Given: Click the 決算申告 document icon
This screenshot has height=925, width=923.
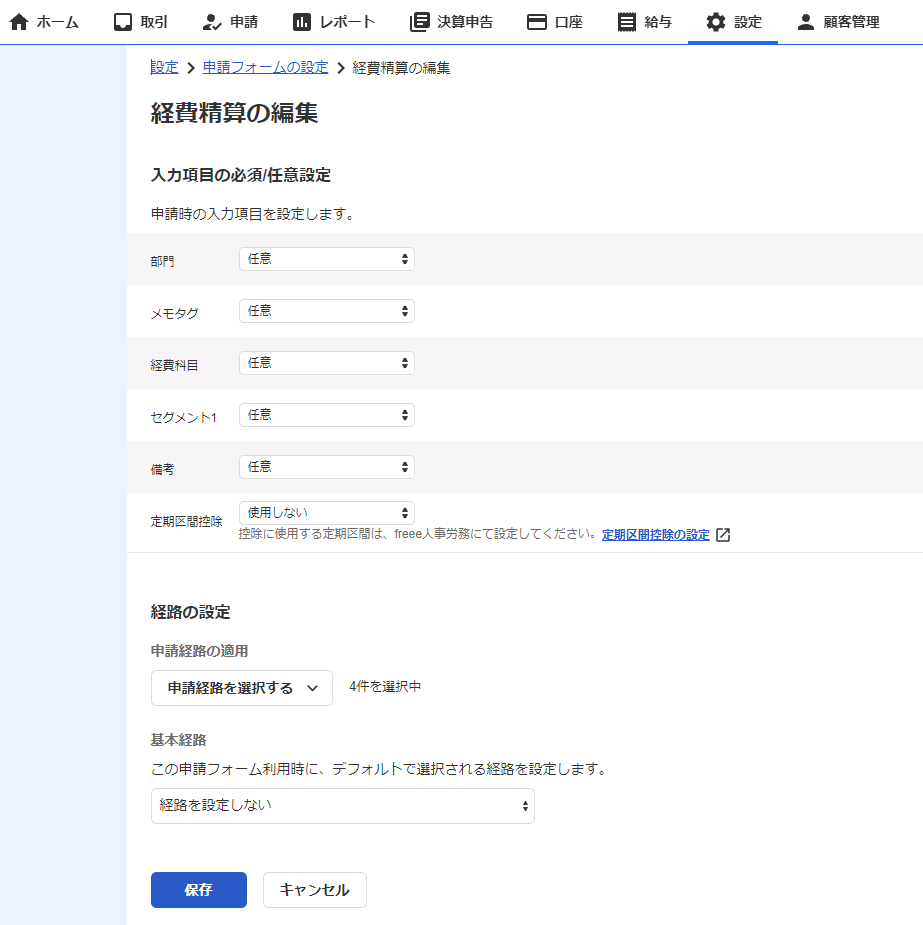Looking at the screenshot, I should pyautogui.click(x=420, y=22).
